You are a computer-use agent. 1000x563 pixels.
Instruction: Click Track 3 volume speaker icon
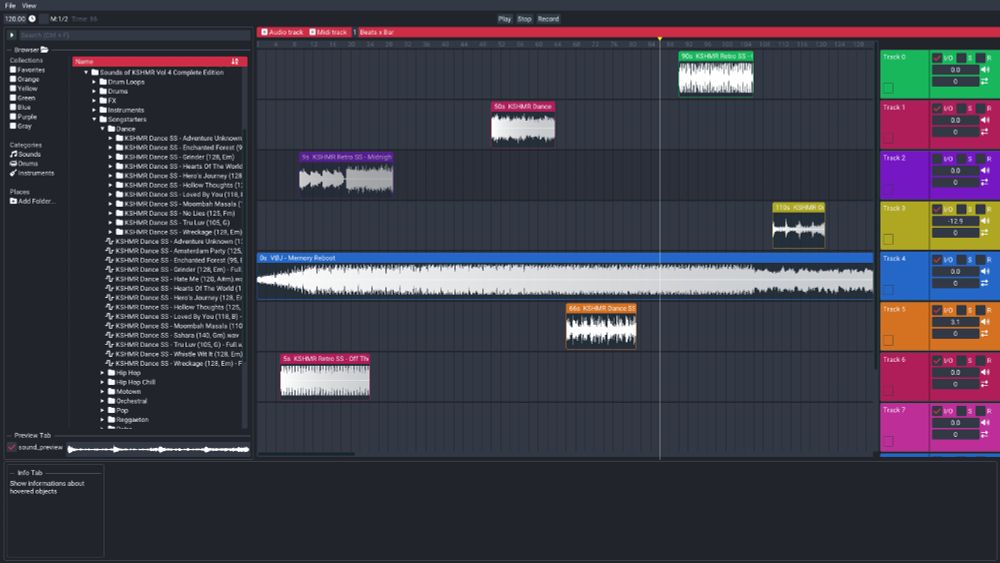coord(985,221)
